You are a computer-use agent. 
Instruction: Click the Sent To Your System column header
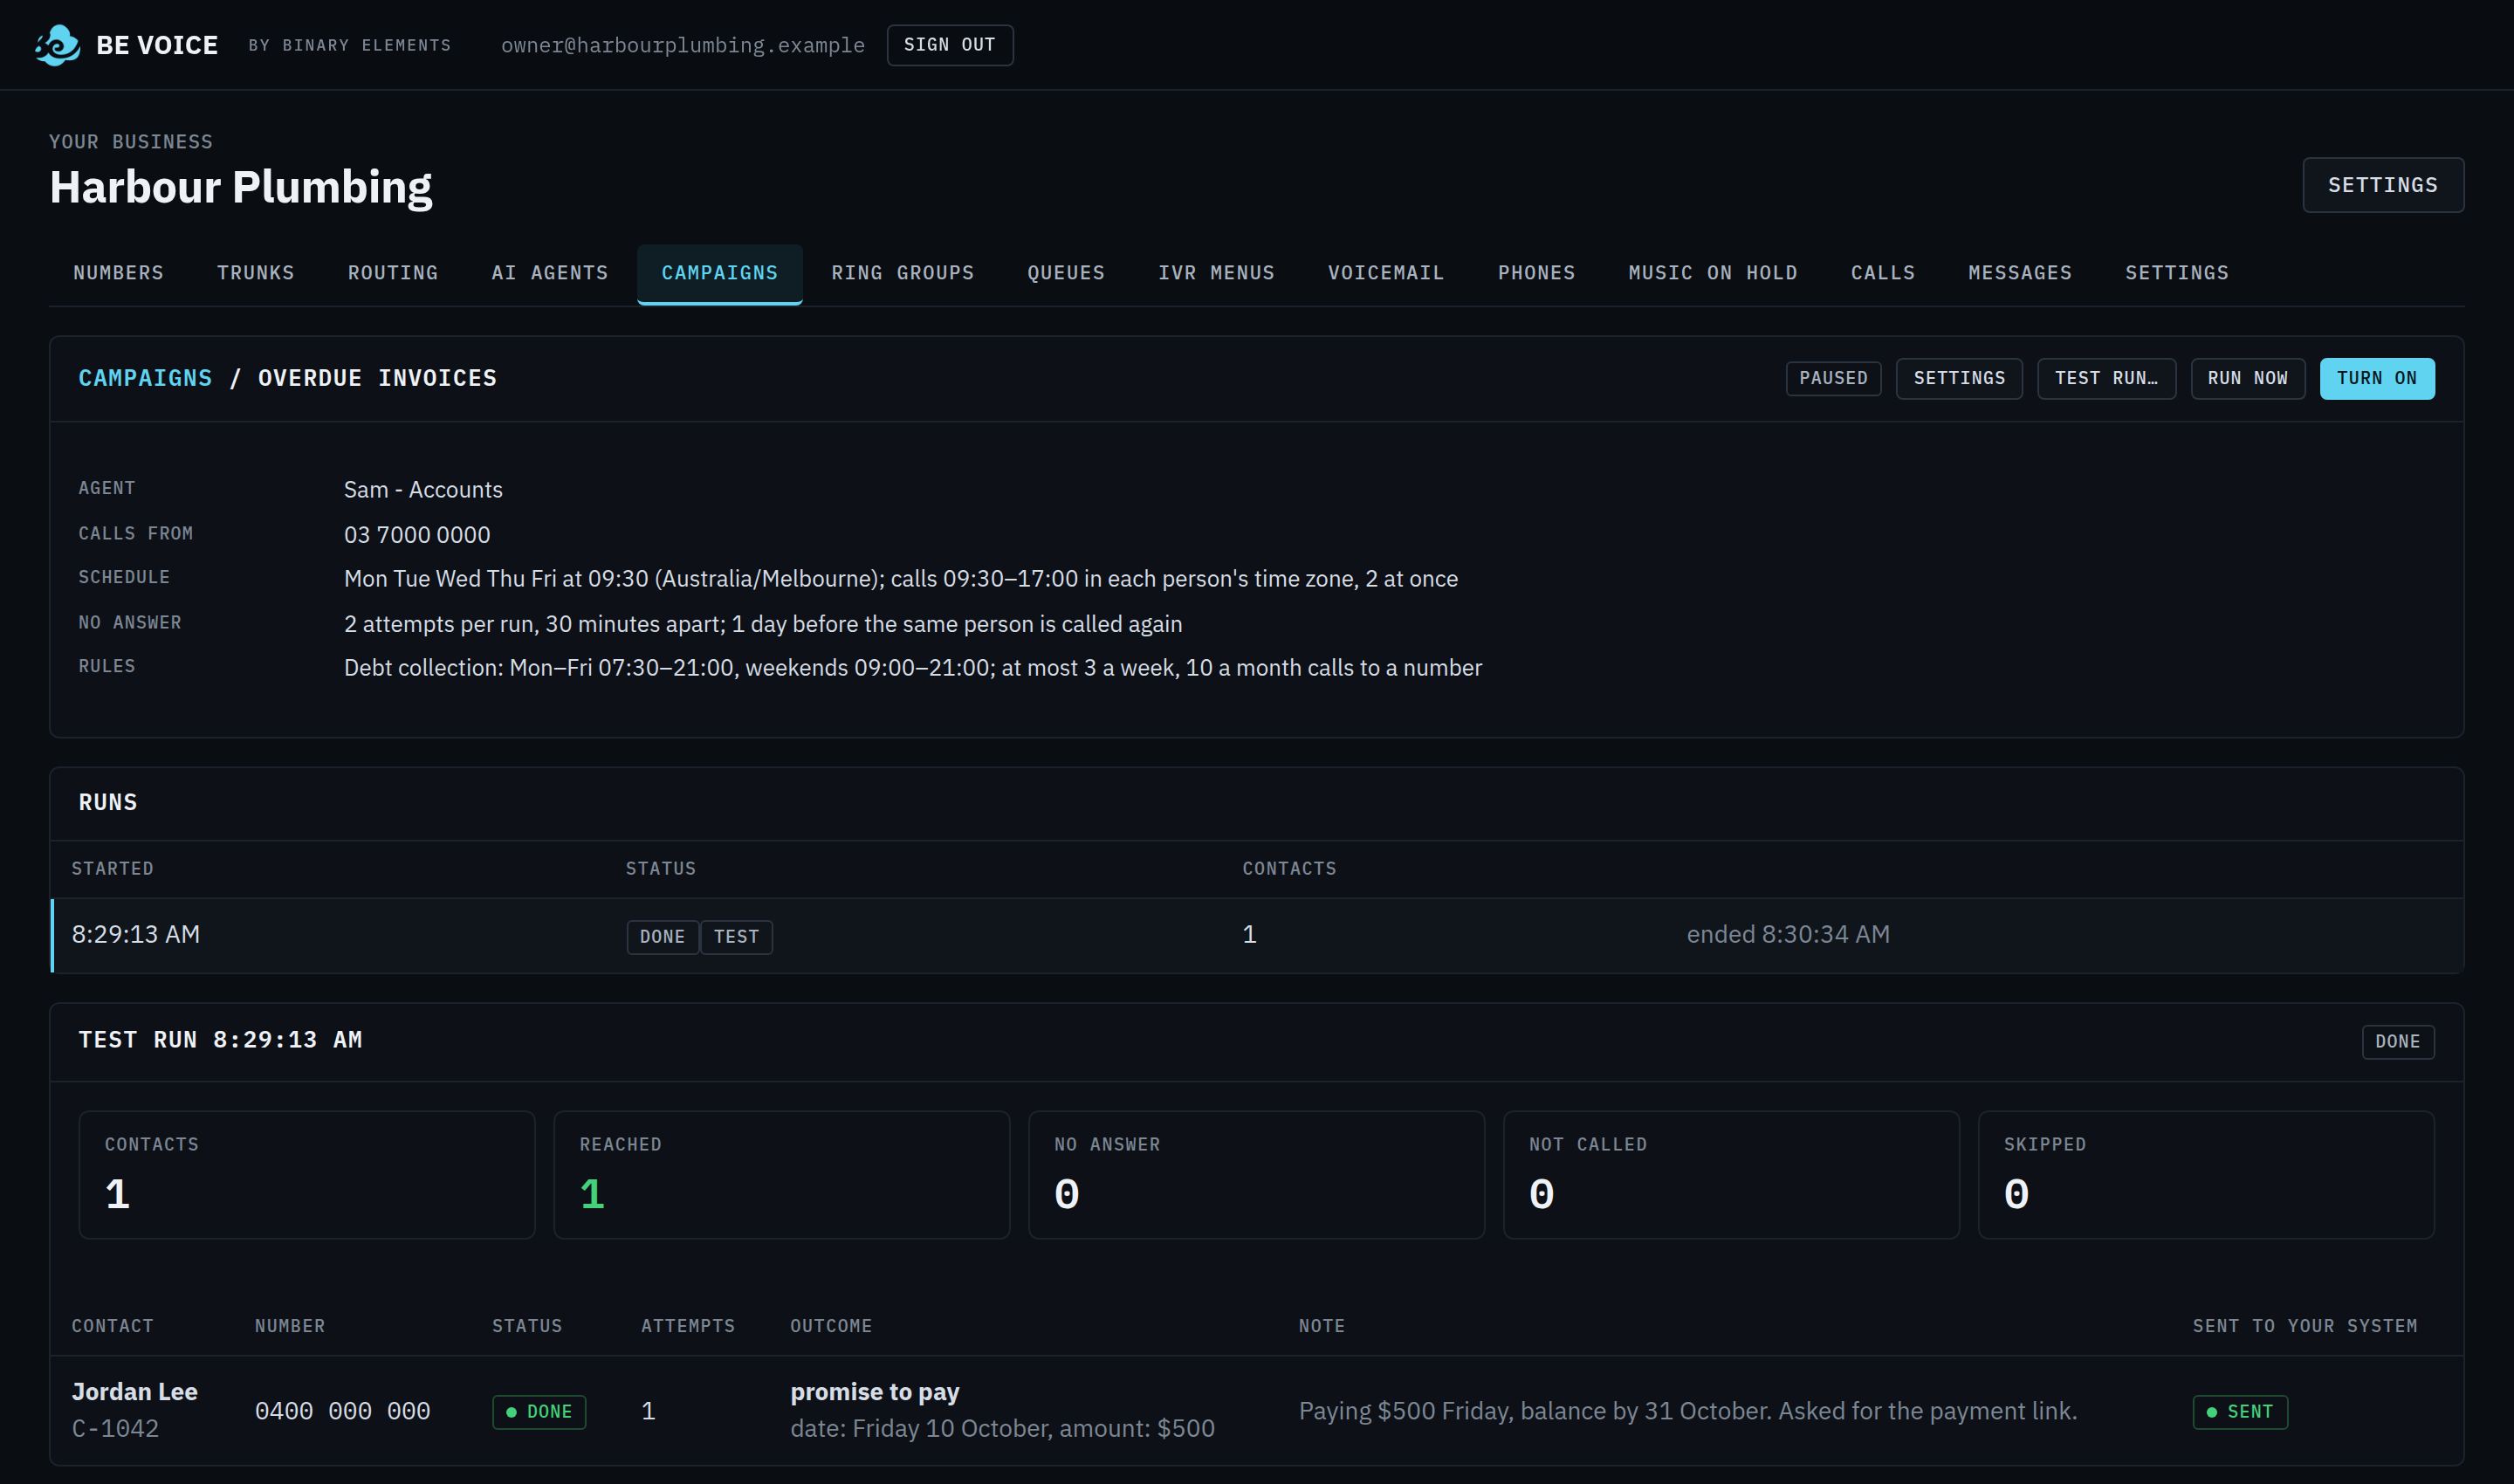click(x=2305, y=1326)
